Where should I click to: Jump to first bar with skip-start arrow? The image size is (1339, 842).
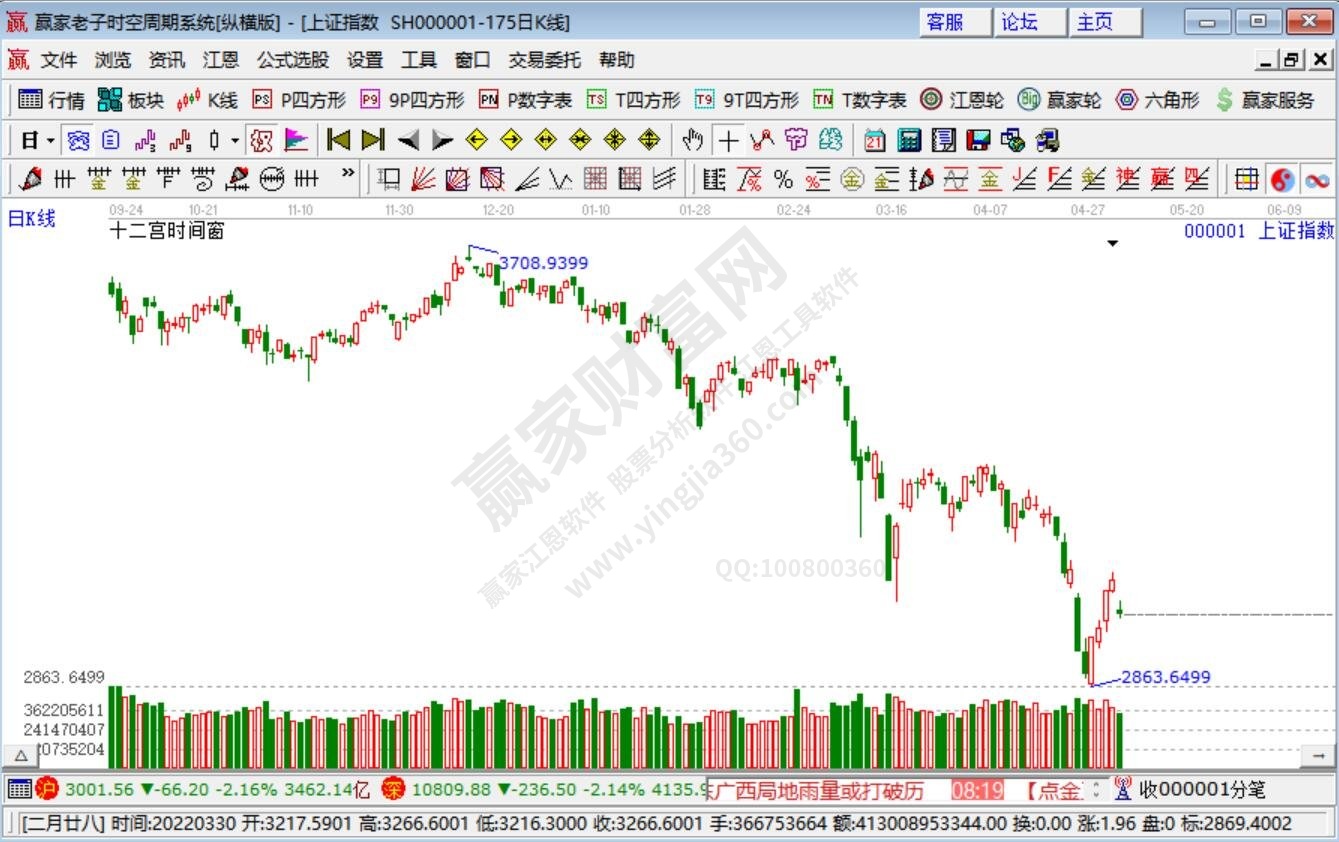(338, 140)
